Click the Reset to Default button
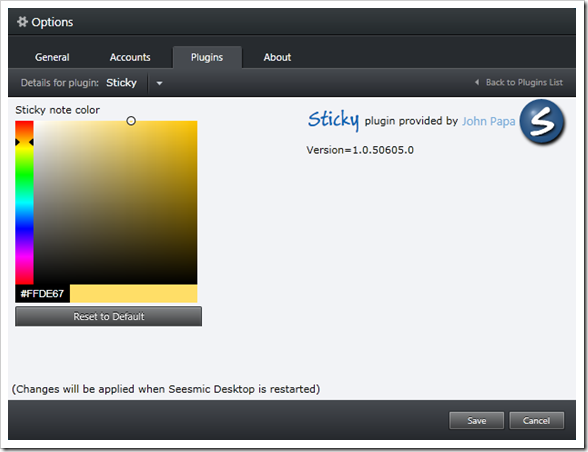This screenshot has width=588, height=452. (108, 316)
